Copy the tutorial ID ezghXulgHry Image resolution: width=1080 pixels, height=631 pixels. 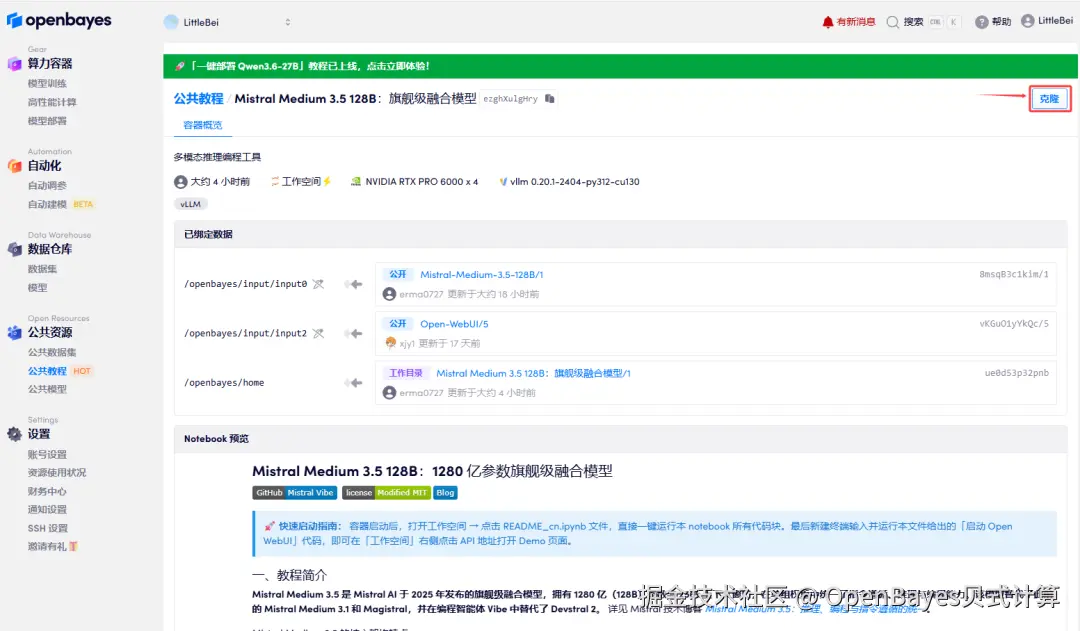(x=550, y=99)
